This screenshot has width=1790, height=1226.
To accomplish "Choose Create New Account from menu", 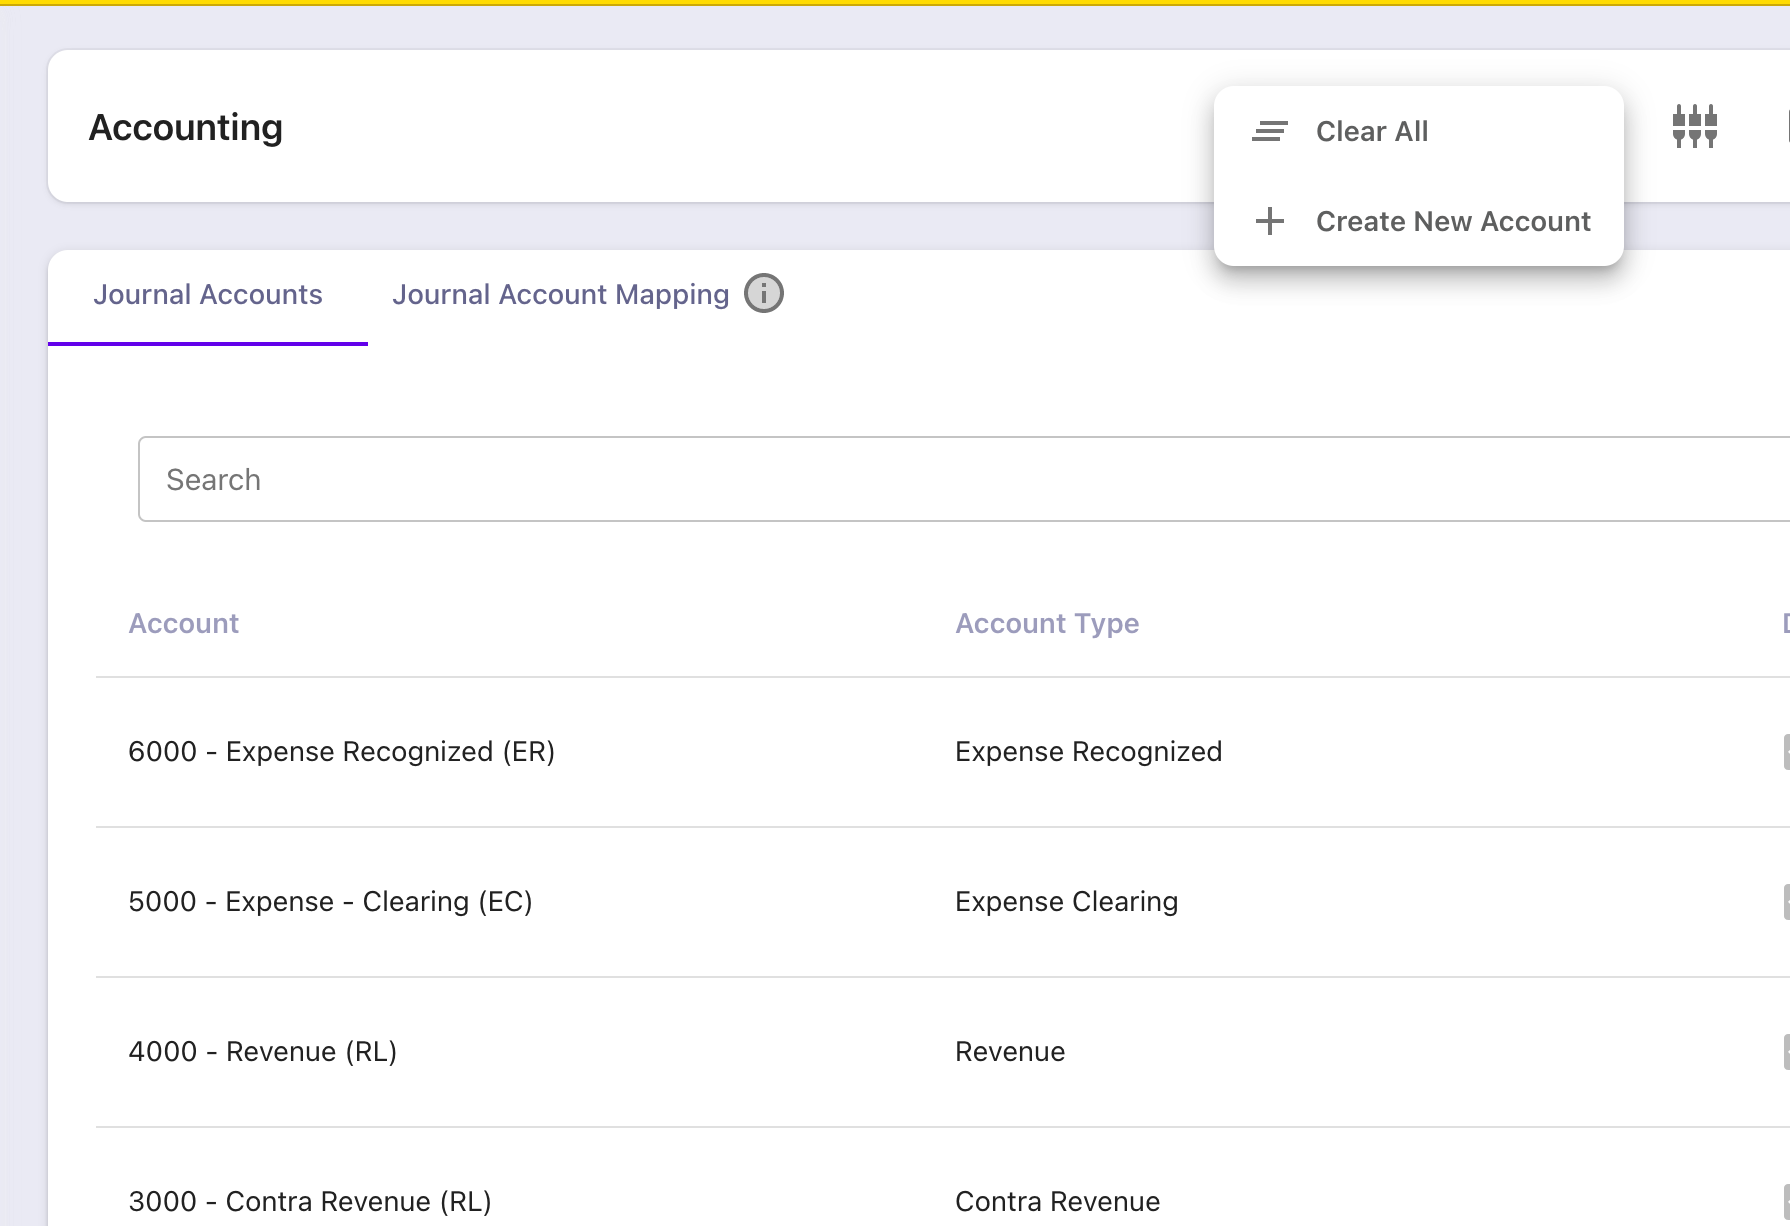I will 1418,221.
